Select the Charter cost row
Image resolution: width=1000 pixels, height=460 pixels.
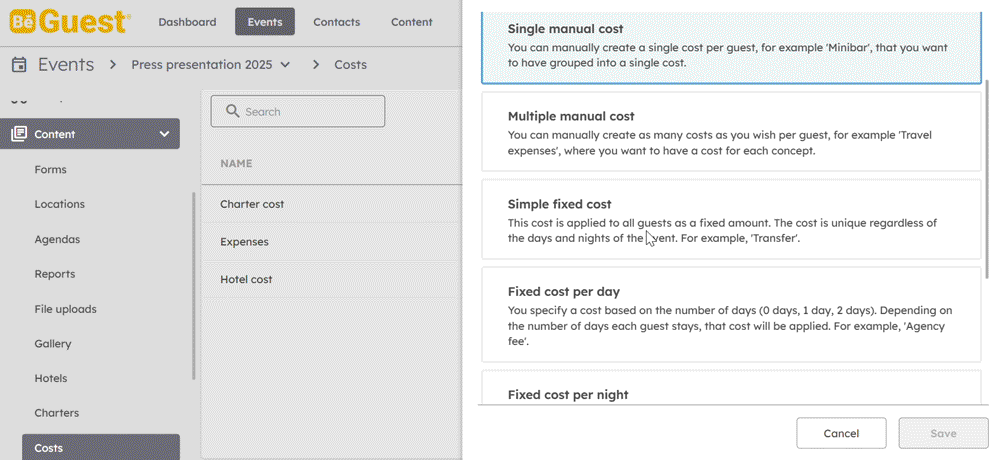(332, 204)
